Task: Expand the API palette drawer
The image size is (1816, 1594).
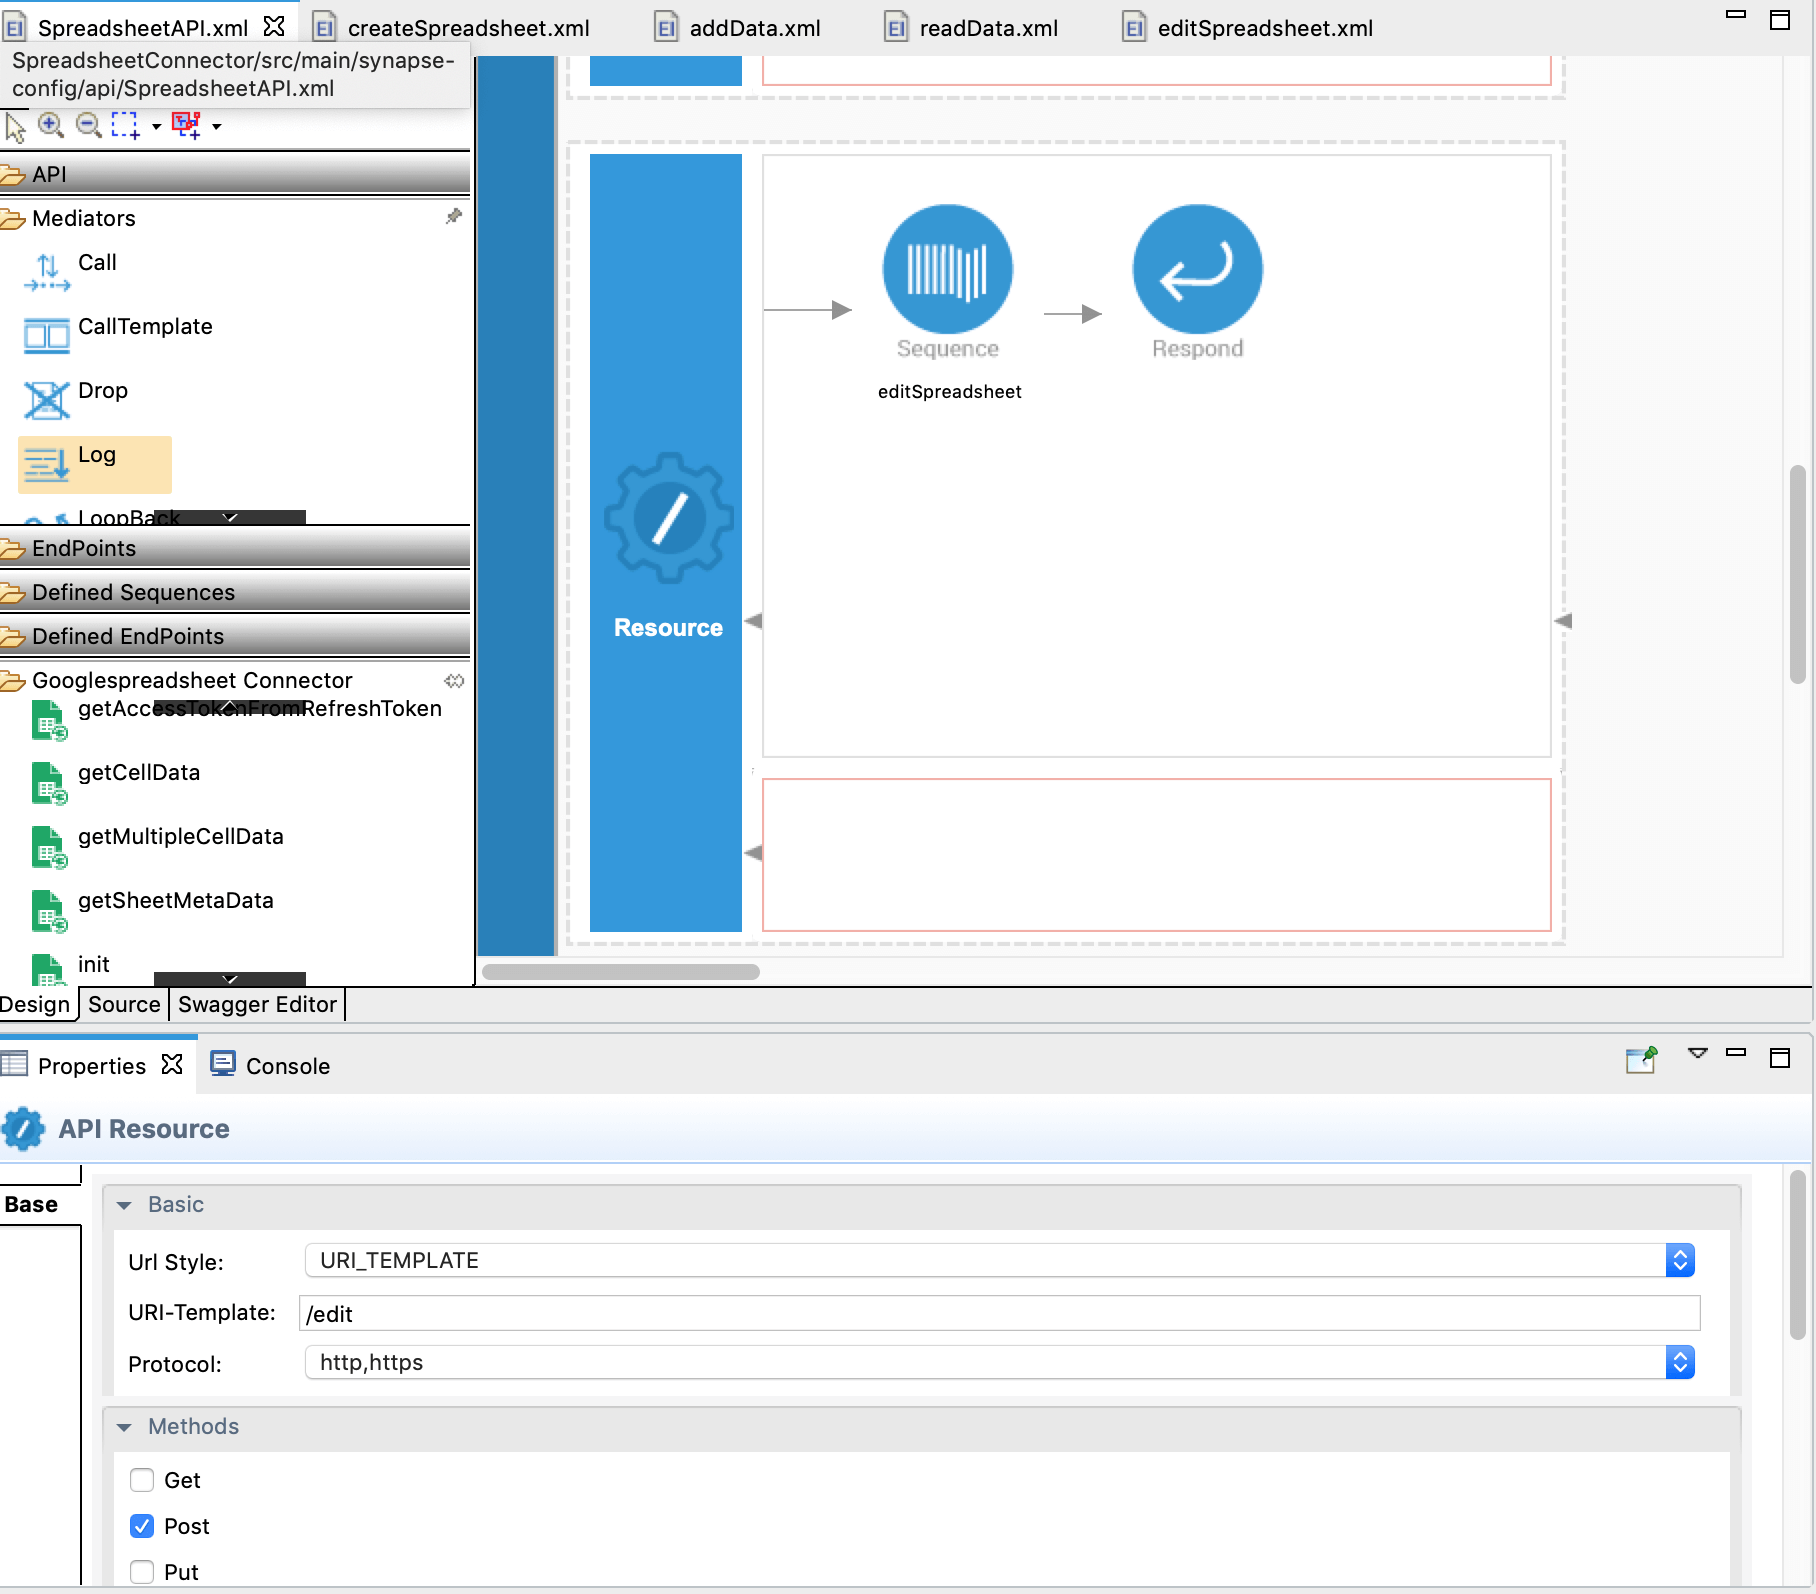Action: tap(235, 174)
